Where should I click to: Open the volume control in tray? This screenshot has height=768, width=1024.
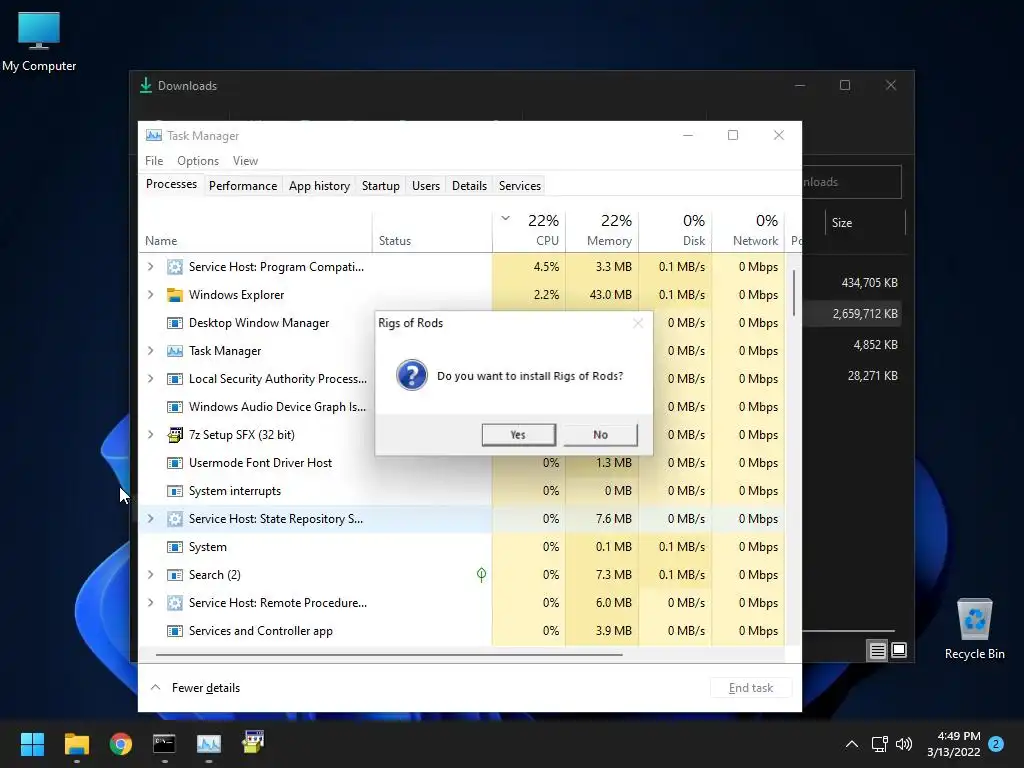click(904, 744)
